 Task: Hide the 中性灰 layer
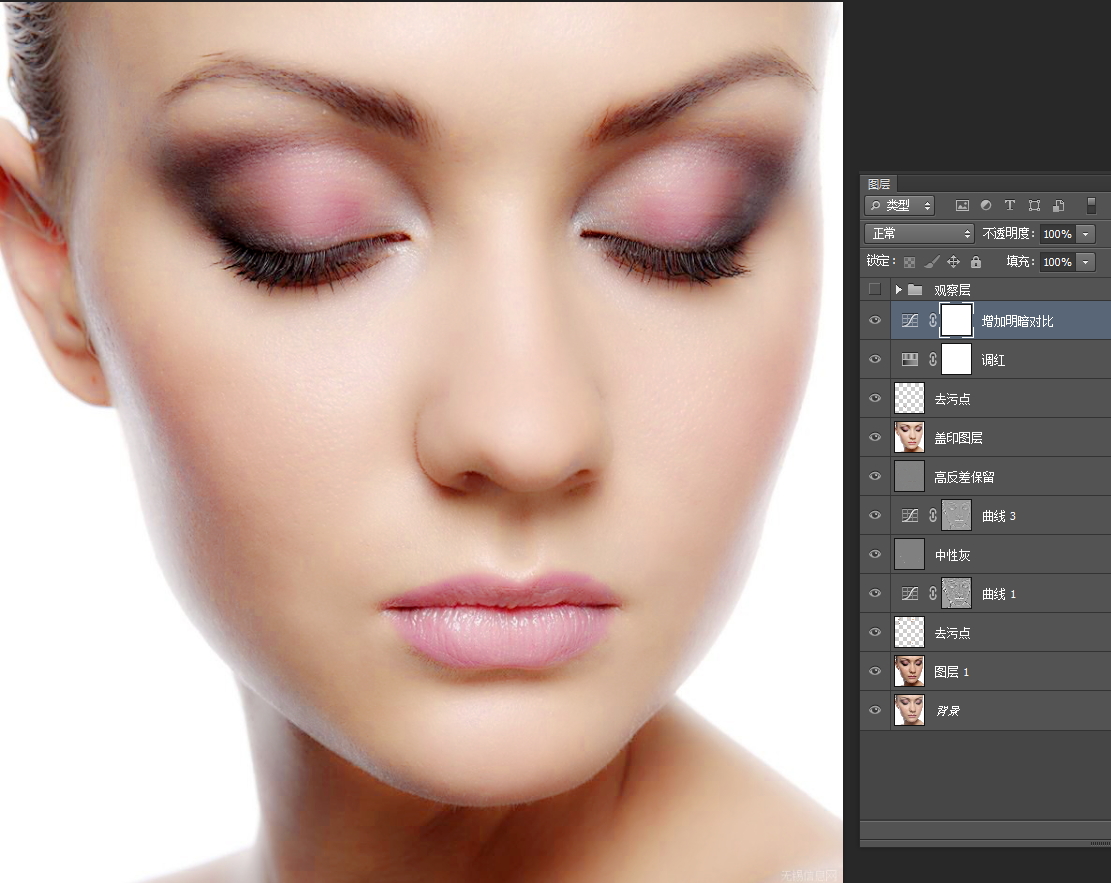tap(875, 554)
